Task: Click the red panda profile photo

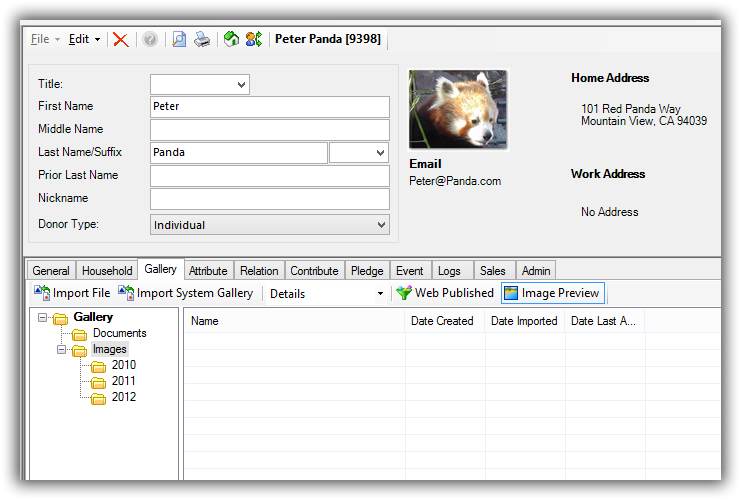Action: (458, 109)
